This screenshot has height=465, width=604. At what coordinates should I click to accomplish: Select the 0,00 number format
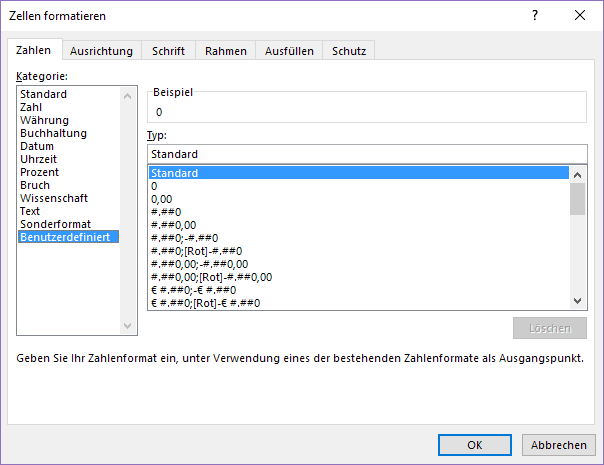[162, 199]
